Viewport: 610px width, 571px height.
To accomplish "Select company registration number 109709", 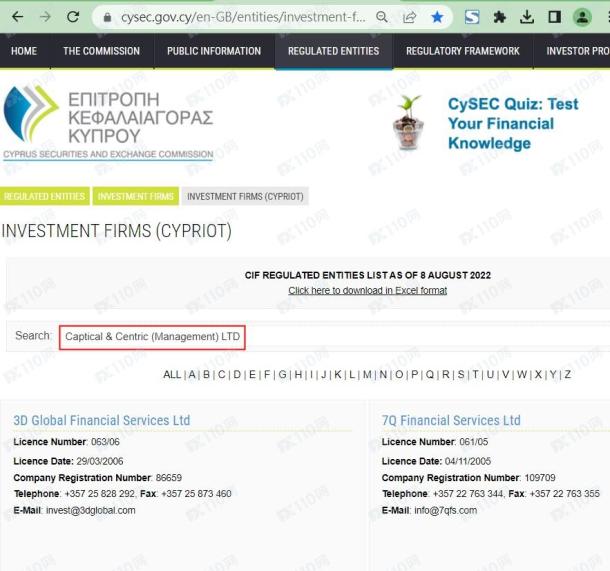I will pyautogui.click(x=540, y=478).
